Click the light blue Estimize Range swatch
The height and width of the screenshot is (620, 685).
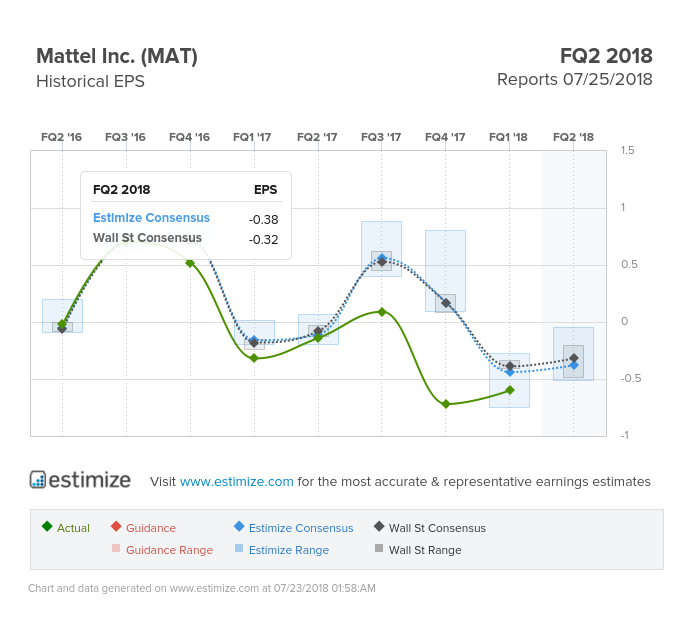pyautogui.click(x=239, y=548)
